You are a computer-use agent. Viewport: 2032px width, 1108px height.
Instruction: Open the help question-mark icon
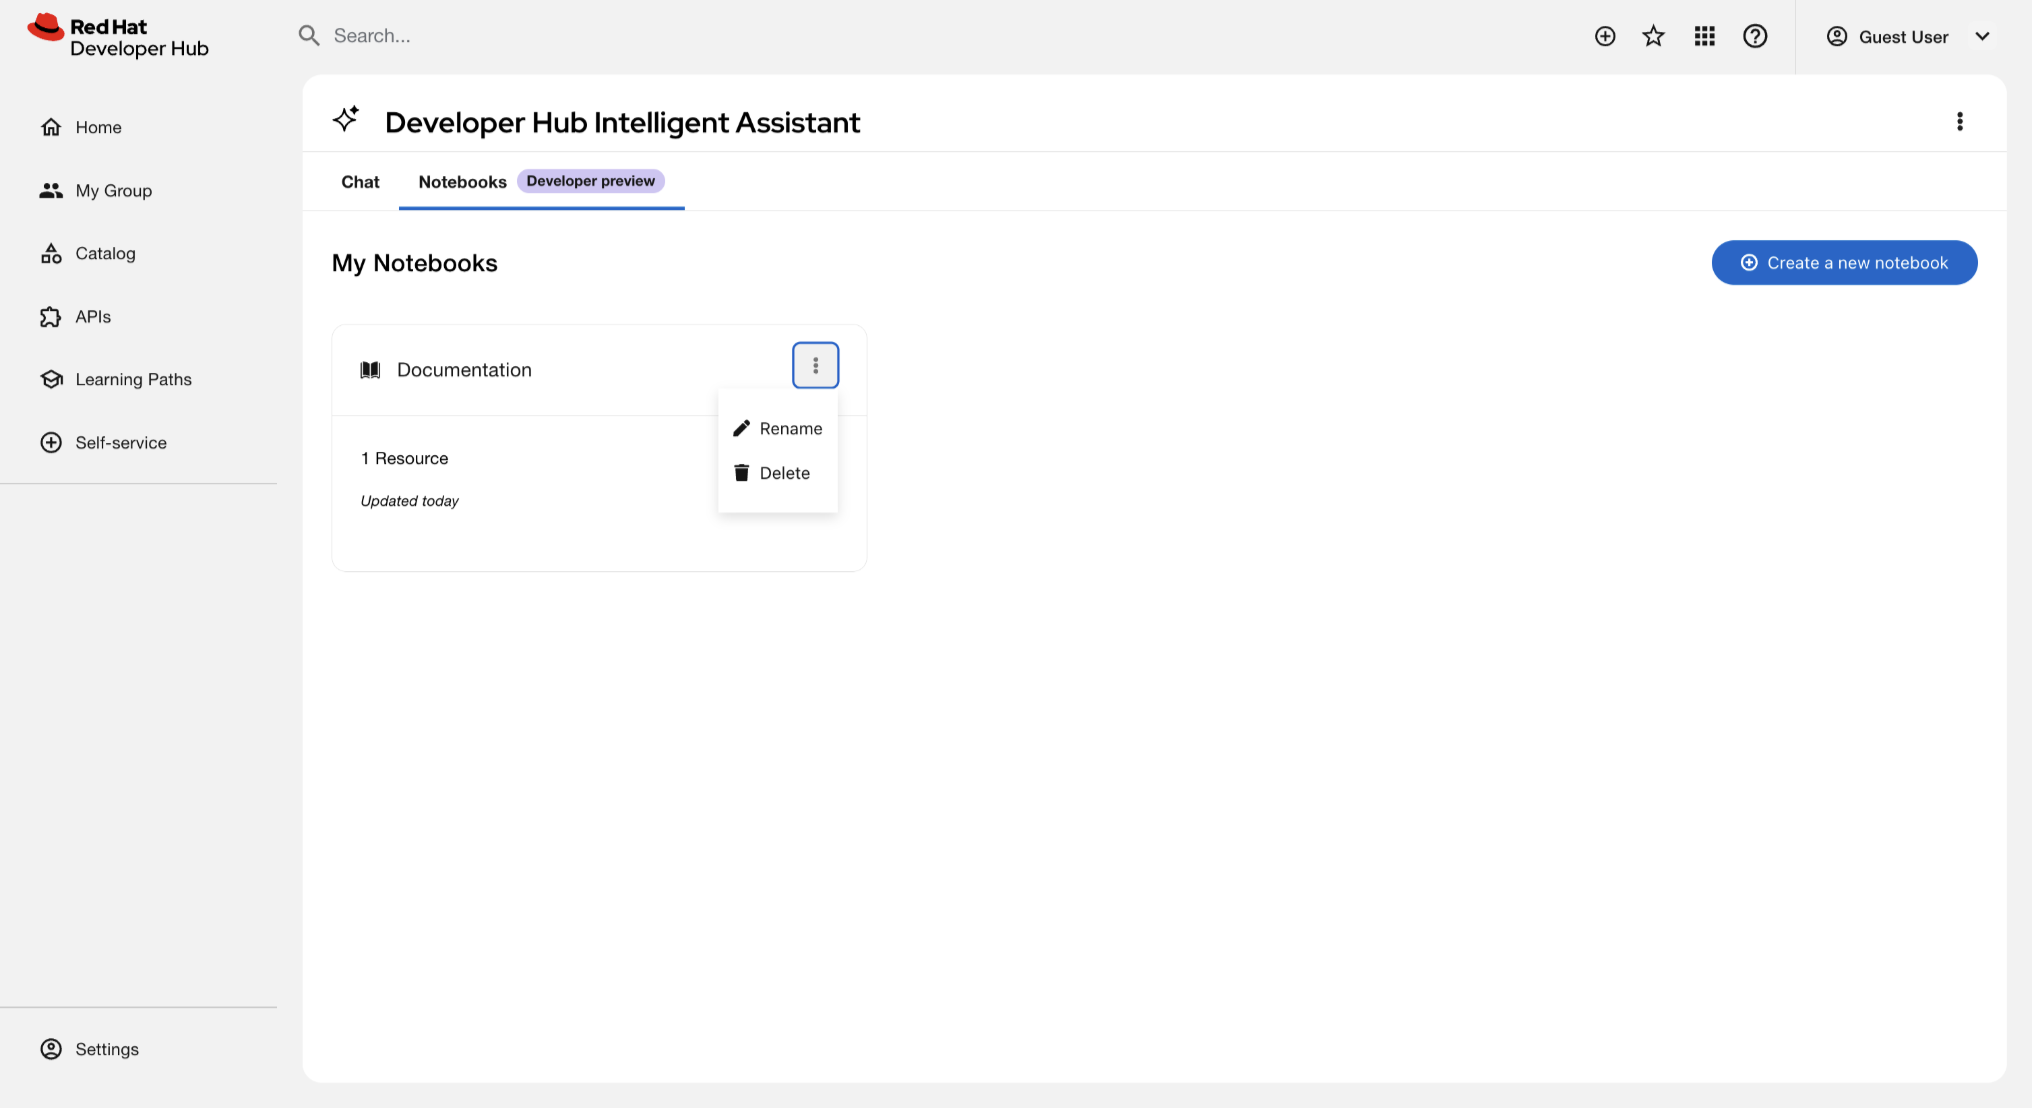coord(1755,36)
